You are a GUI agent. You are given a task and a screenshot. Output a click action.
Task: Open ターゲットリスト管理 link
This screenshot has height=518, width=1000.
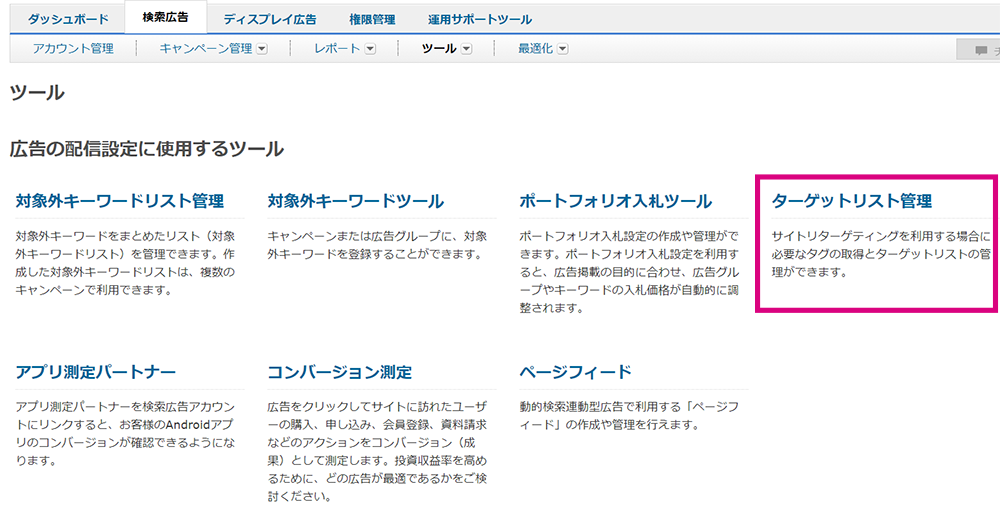[x=851, y=202]
